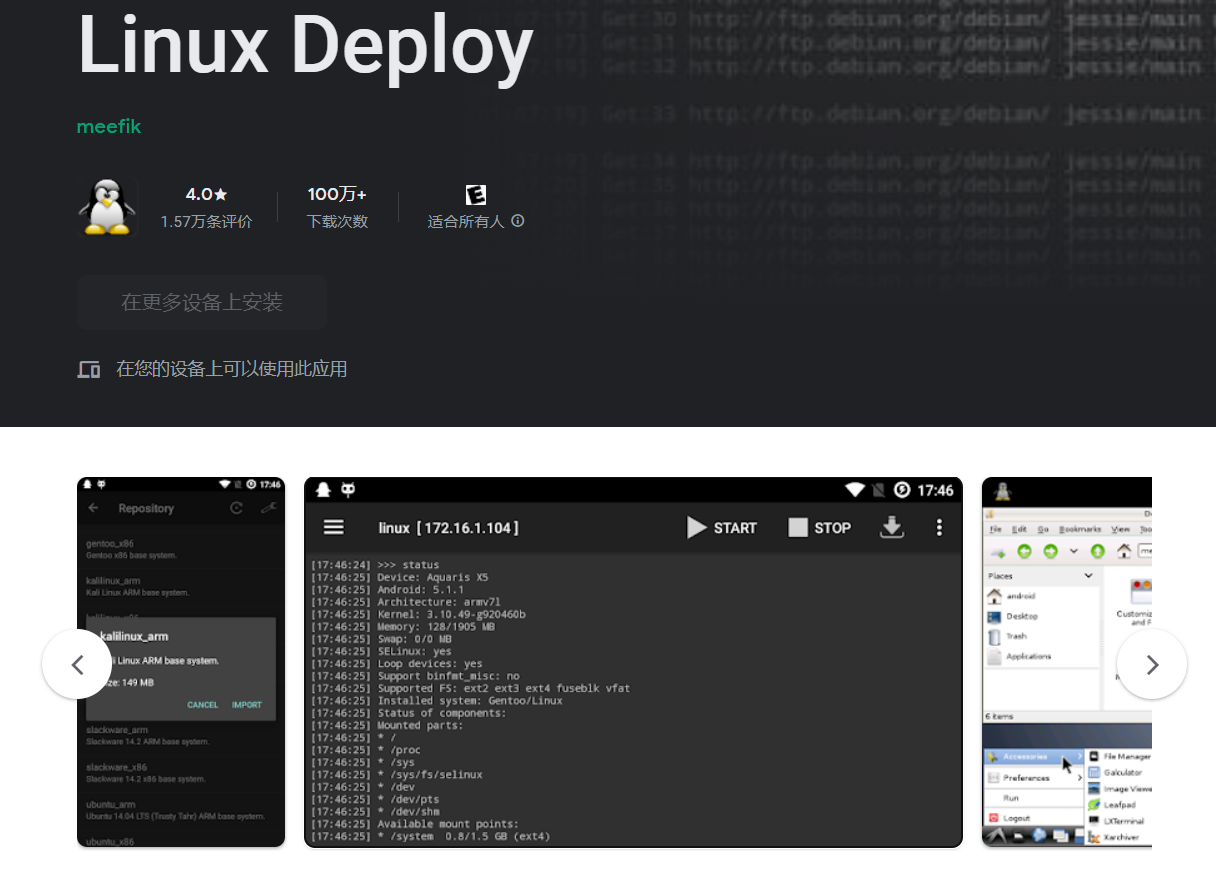Screen dimensions: 1216x870
Task: Select the slackware_x86 repository entry
Action: 181,772
